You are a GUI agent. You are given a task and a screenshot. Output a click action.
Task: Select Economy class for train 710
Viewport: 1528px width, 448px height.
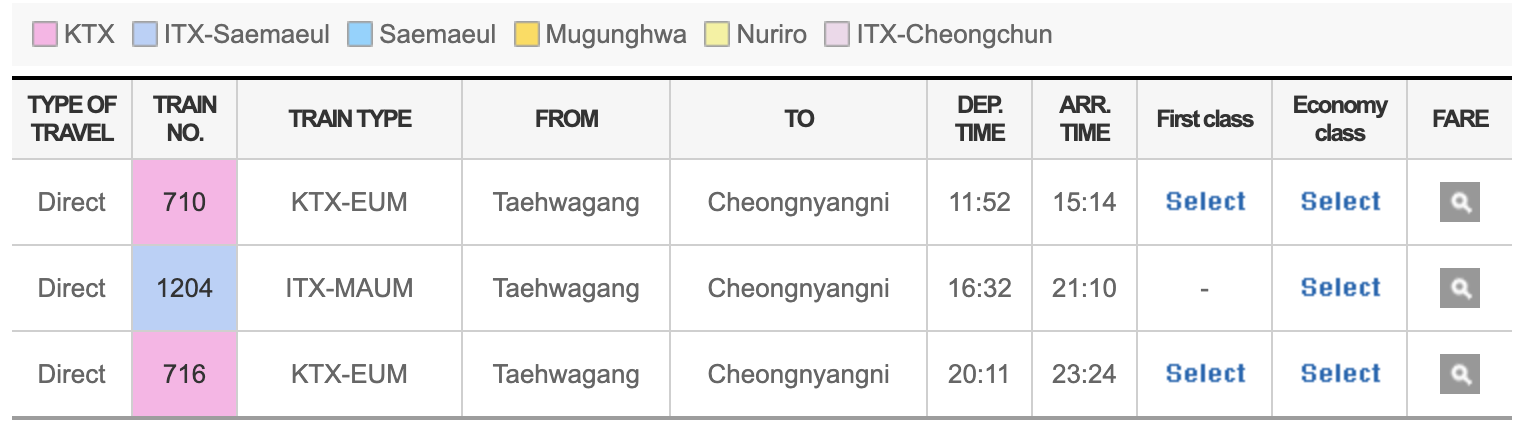click(x=1340, y=202)
